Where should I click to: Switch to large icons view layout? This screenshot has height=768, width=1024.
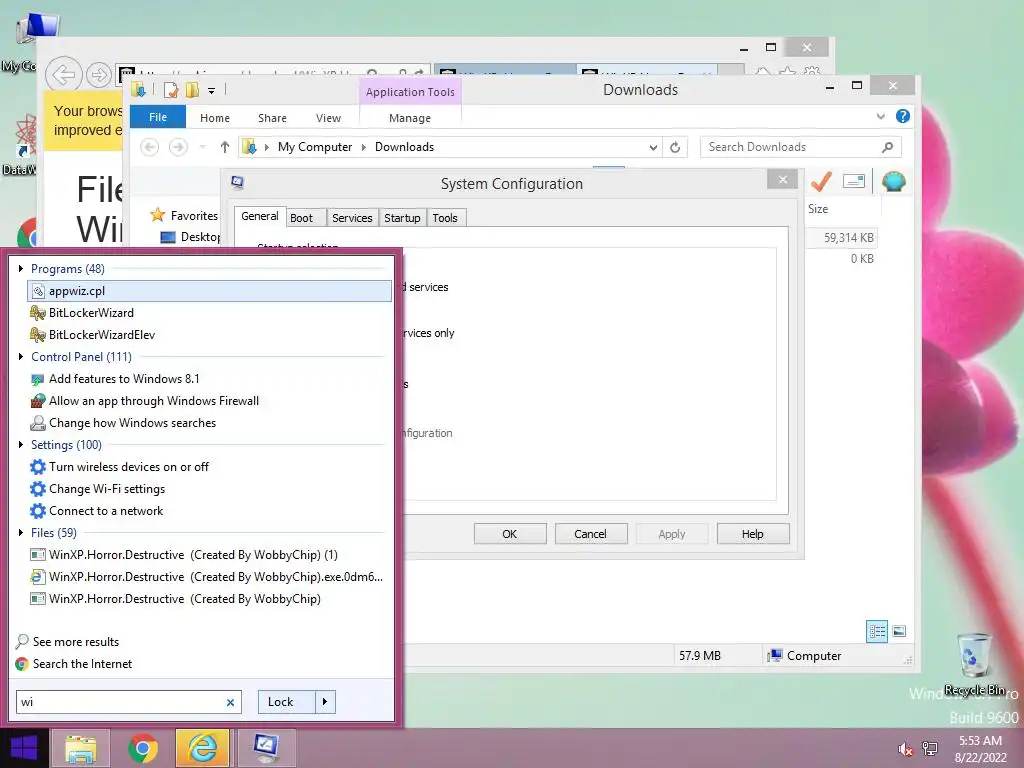[x=899, y=632]
